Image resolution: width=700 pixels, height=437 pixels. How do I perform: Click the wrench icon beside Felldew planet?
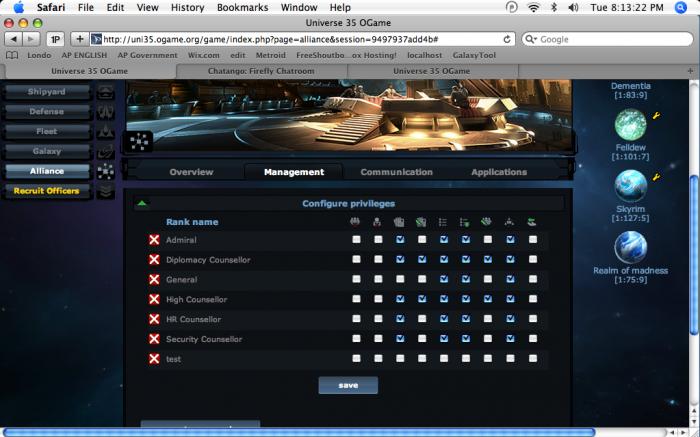tap(656, 116)
